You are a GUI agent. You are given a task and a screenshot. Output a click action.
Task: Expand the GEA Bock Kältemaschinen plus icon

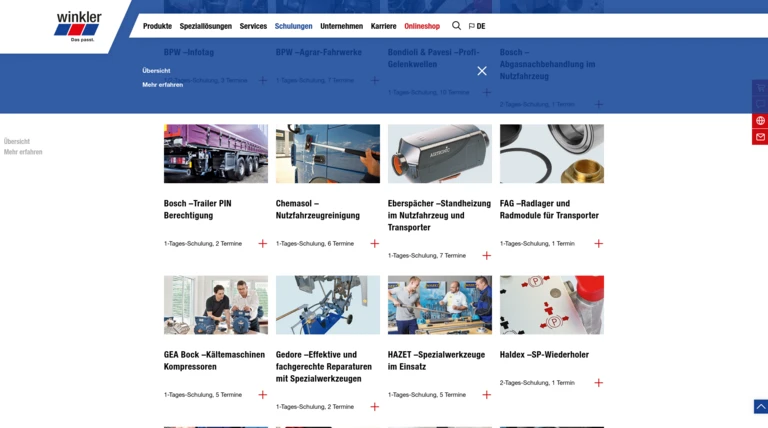tap(263, 395)
